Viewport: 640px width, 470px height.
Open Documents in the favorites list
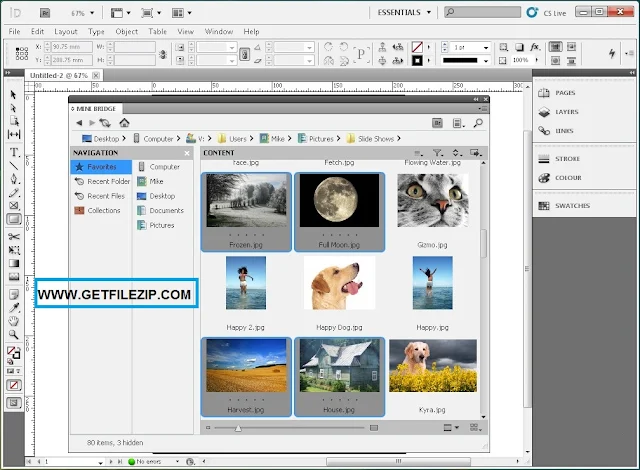click(160, 211)
